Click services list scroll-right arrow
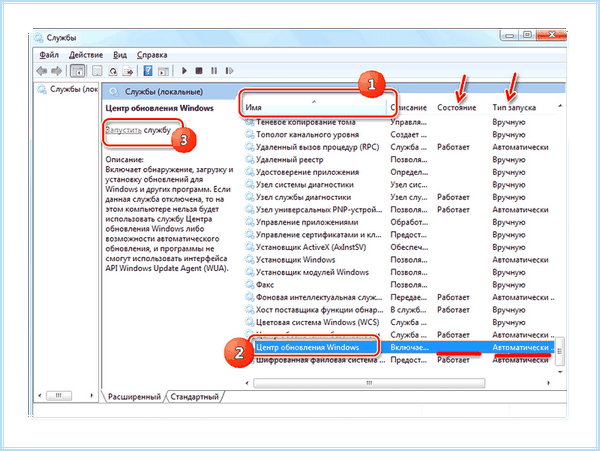 pyautogui.click(x=548, y=383)
